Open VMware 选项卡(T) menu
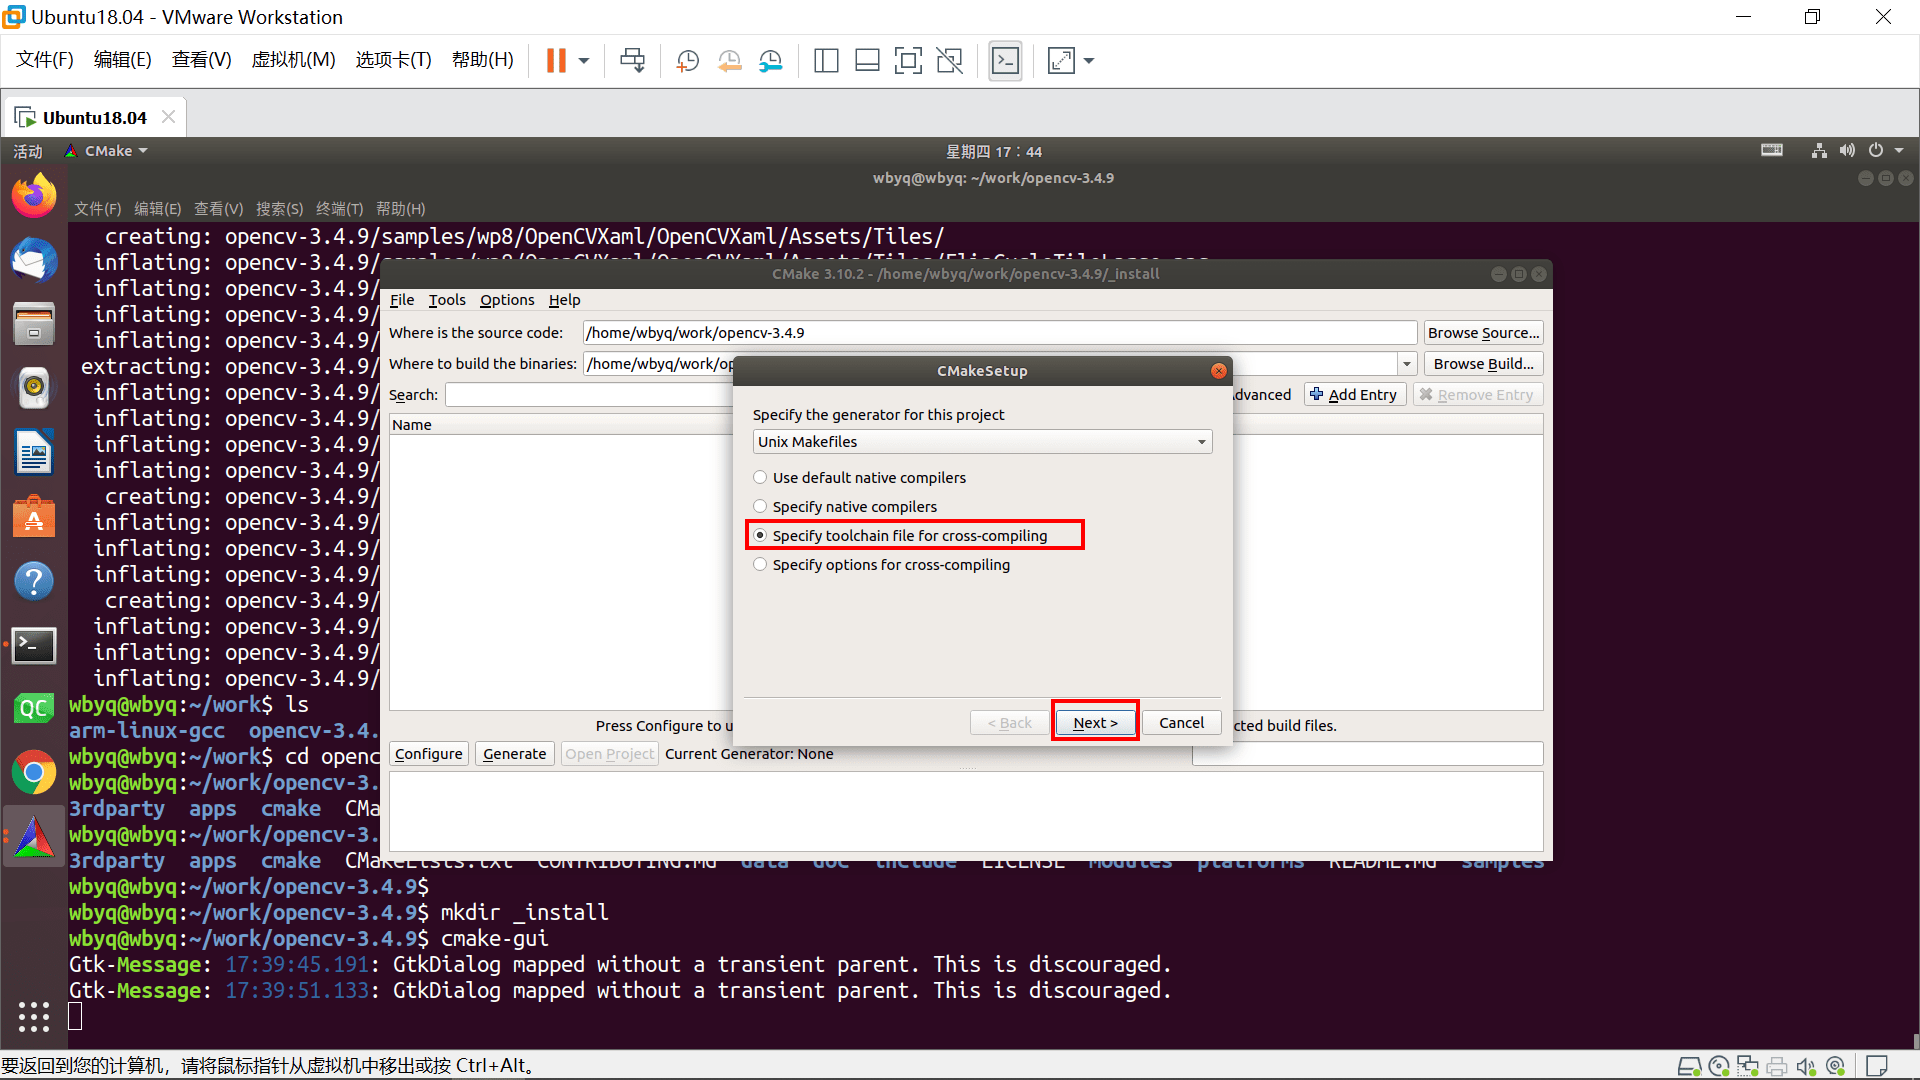The width and height of the screenshot is (1920, 1080). tap(393, 60)
